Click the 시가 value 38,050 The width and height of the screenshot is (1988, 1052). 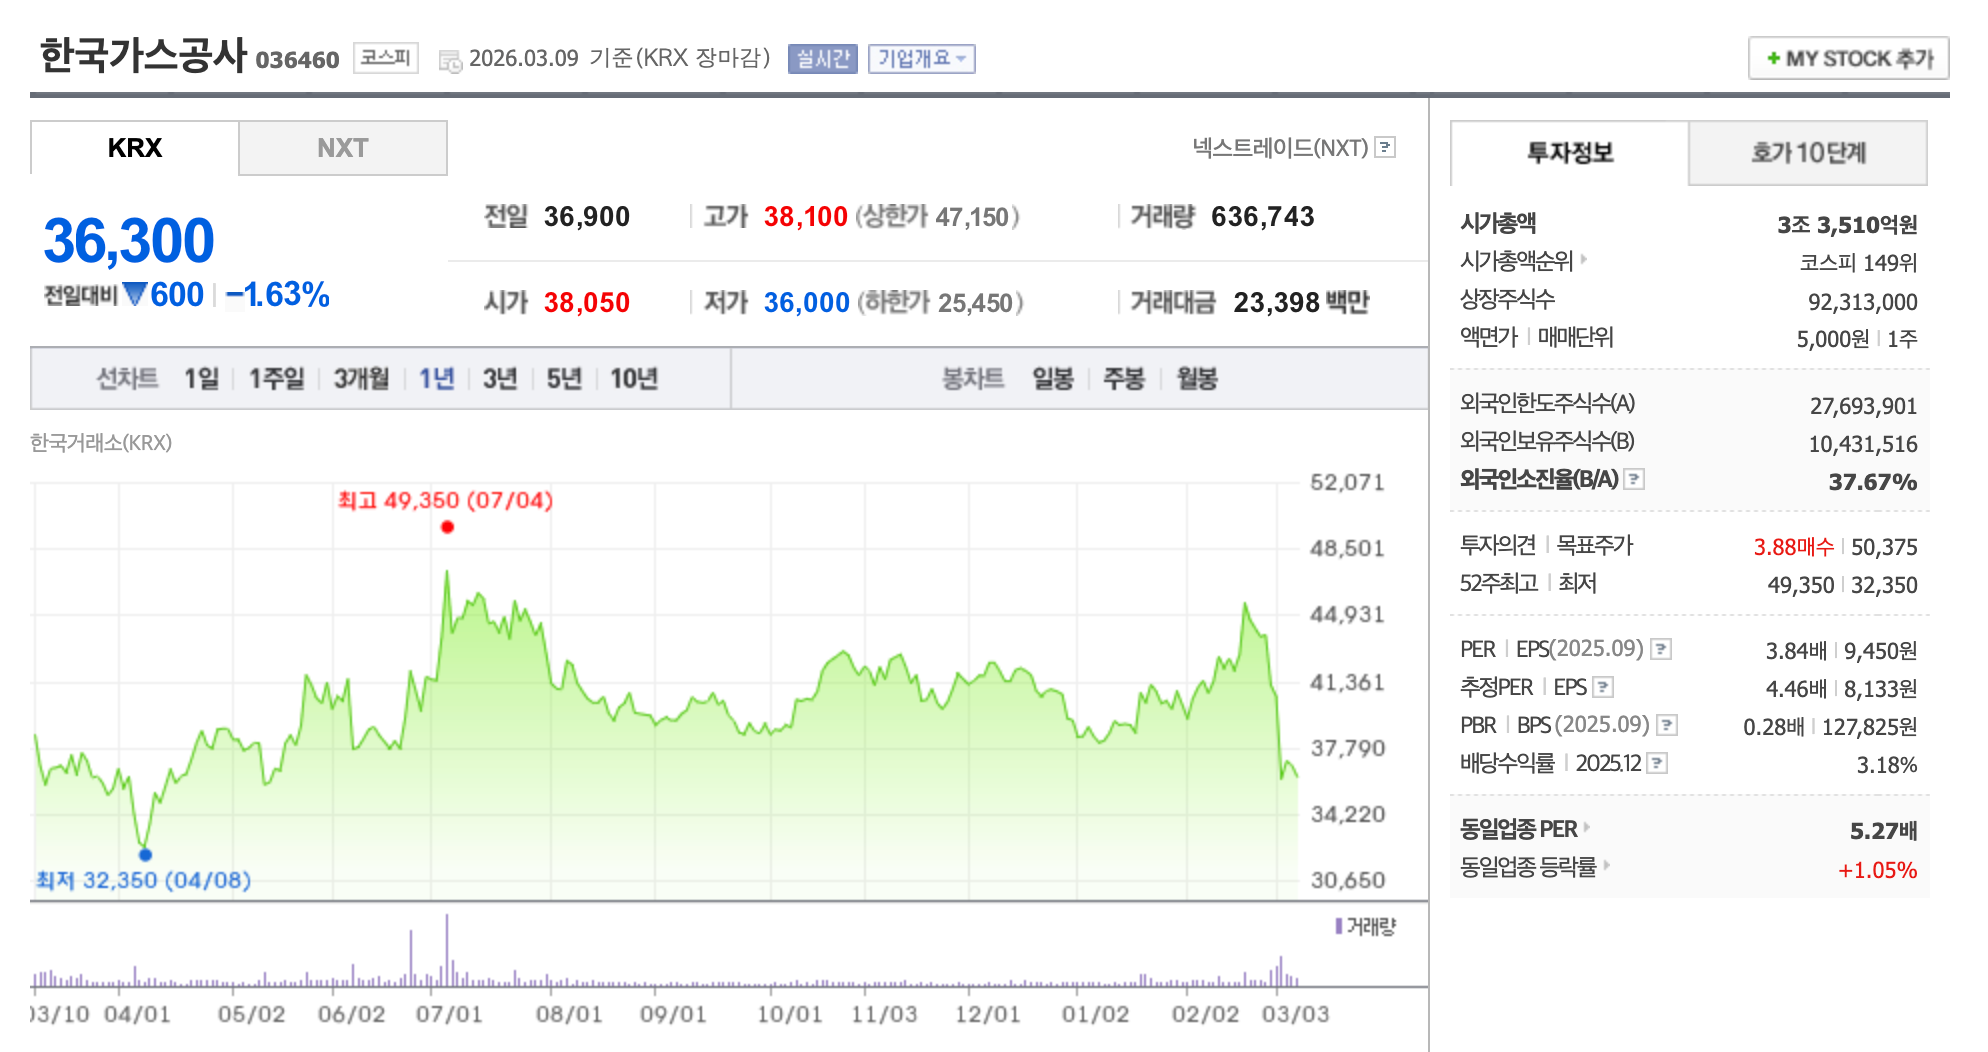coord(586,302)
